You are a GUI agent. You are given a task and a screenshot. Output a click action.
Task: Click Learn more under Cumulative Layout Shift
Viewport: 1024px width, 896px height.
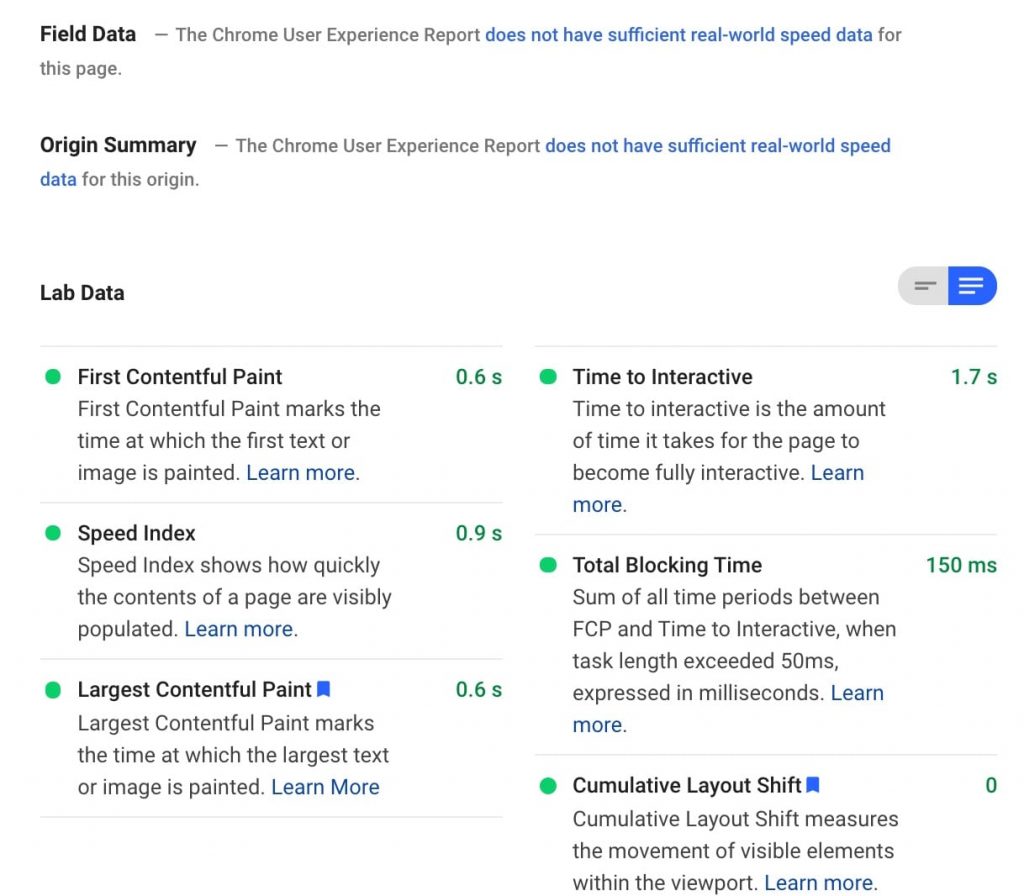point(817,882)
